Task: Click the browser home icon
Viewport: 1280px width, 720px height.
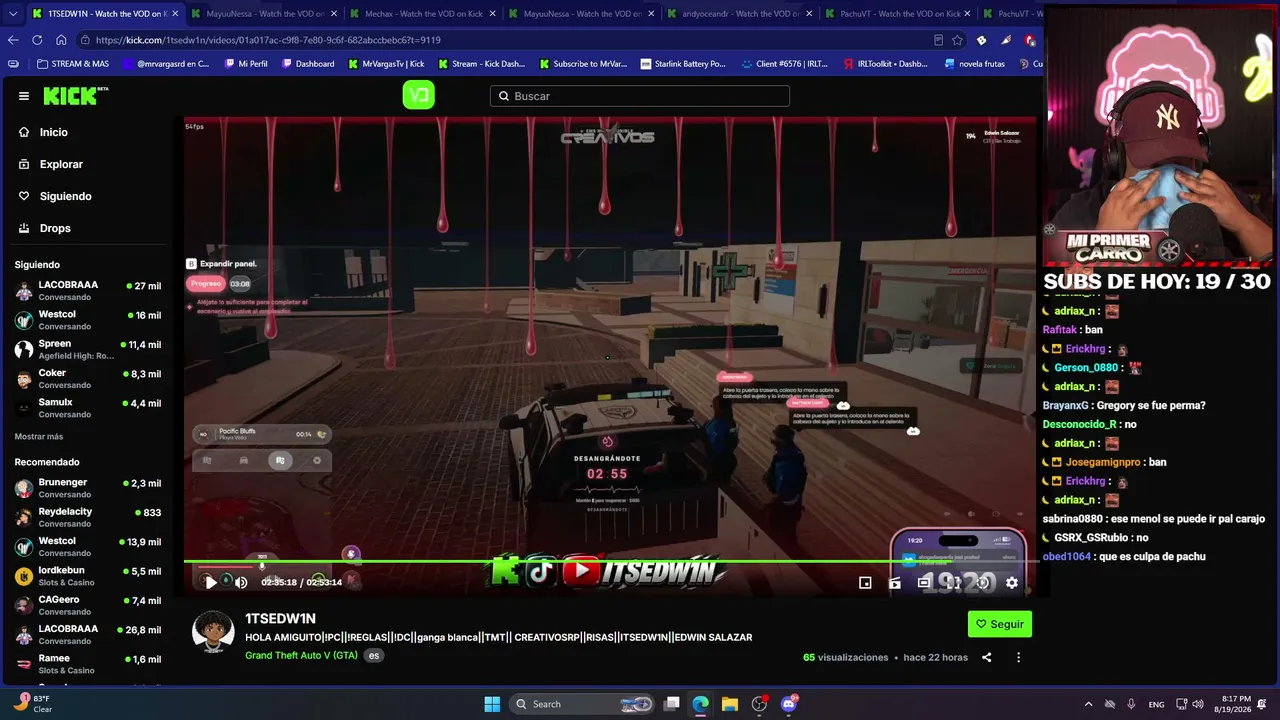Action: point(61,40)
